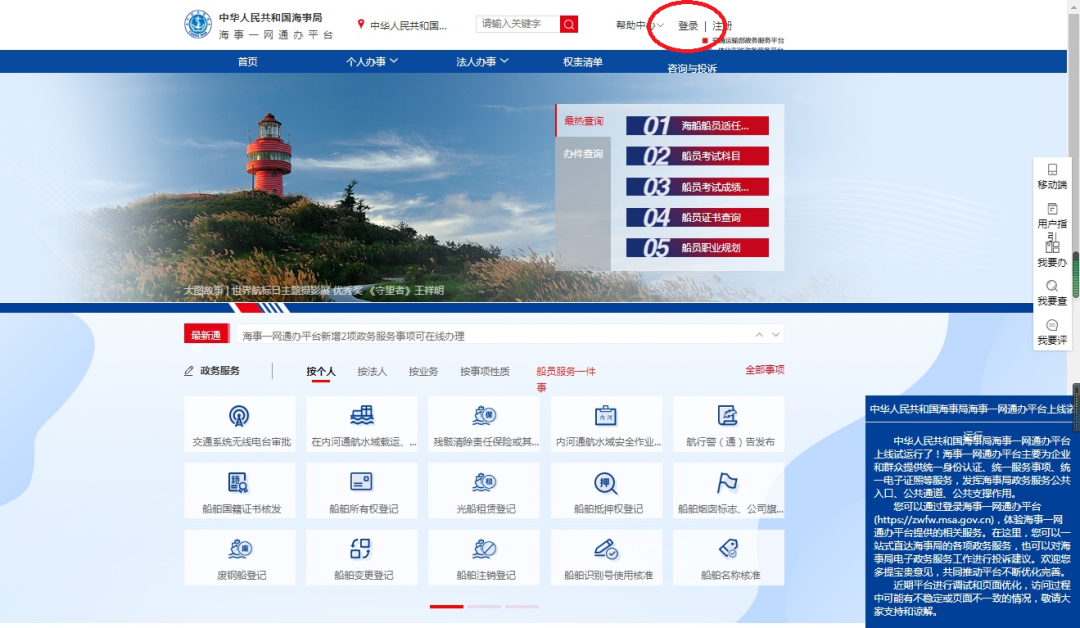Expand the 法人办事 navigation dropdown

(x=482, y=62)
